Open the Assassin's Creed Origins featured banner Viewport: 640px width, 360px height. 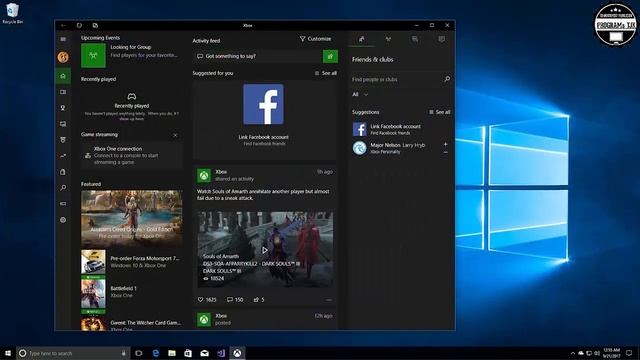pos(131,218)
